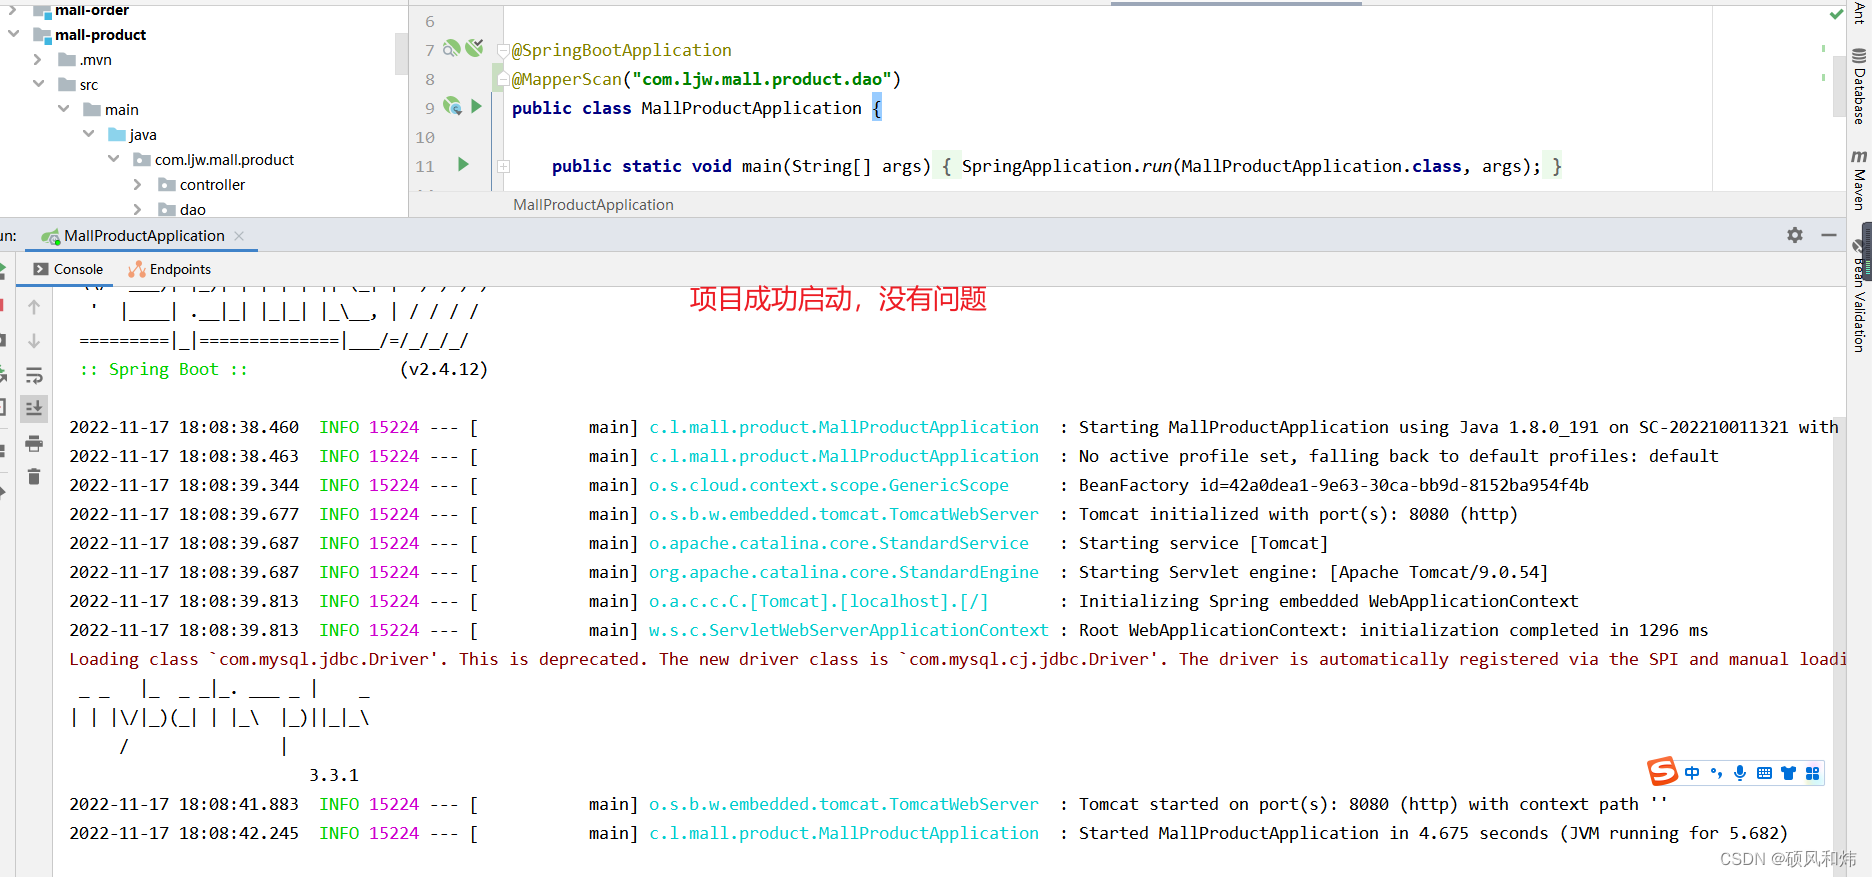The width and height of the screenshot is (1872, 877).
Task: Click Spring autowired-check gutter icon on line 7
Action: tap(474, 48)
